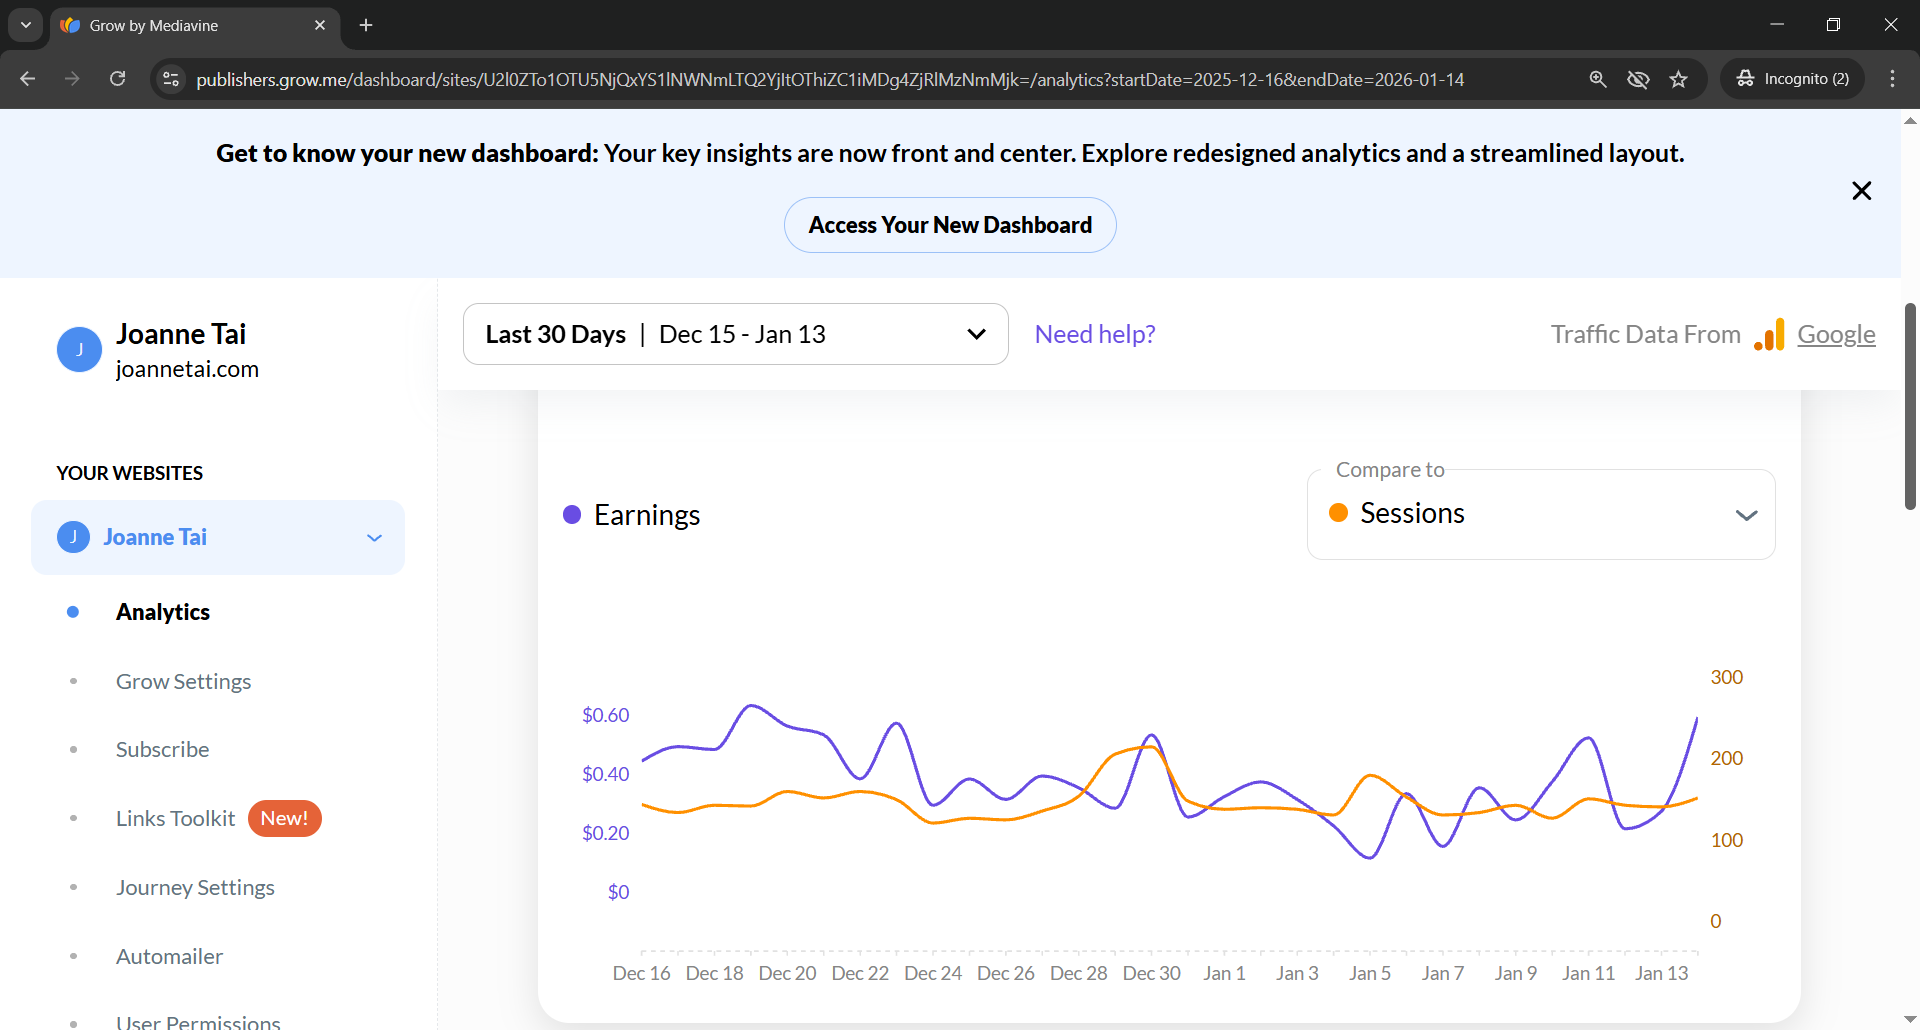Open the Need help? link
1920x1030 pixels.
[x=1095, y=334]
